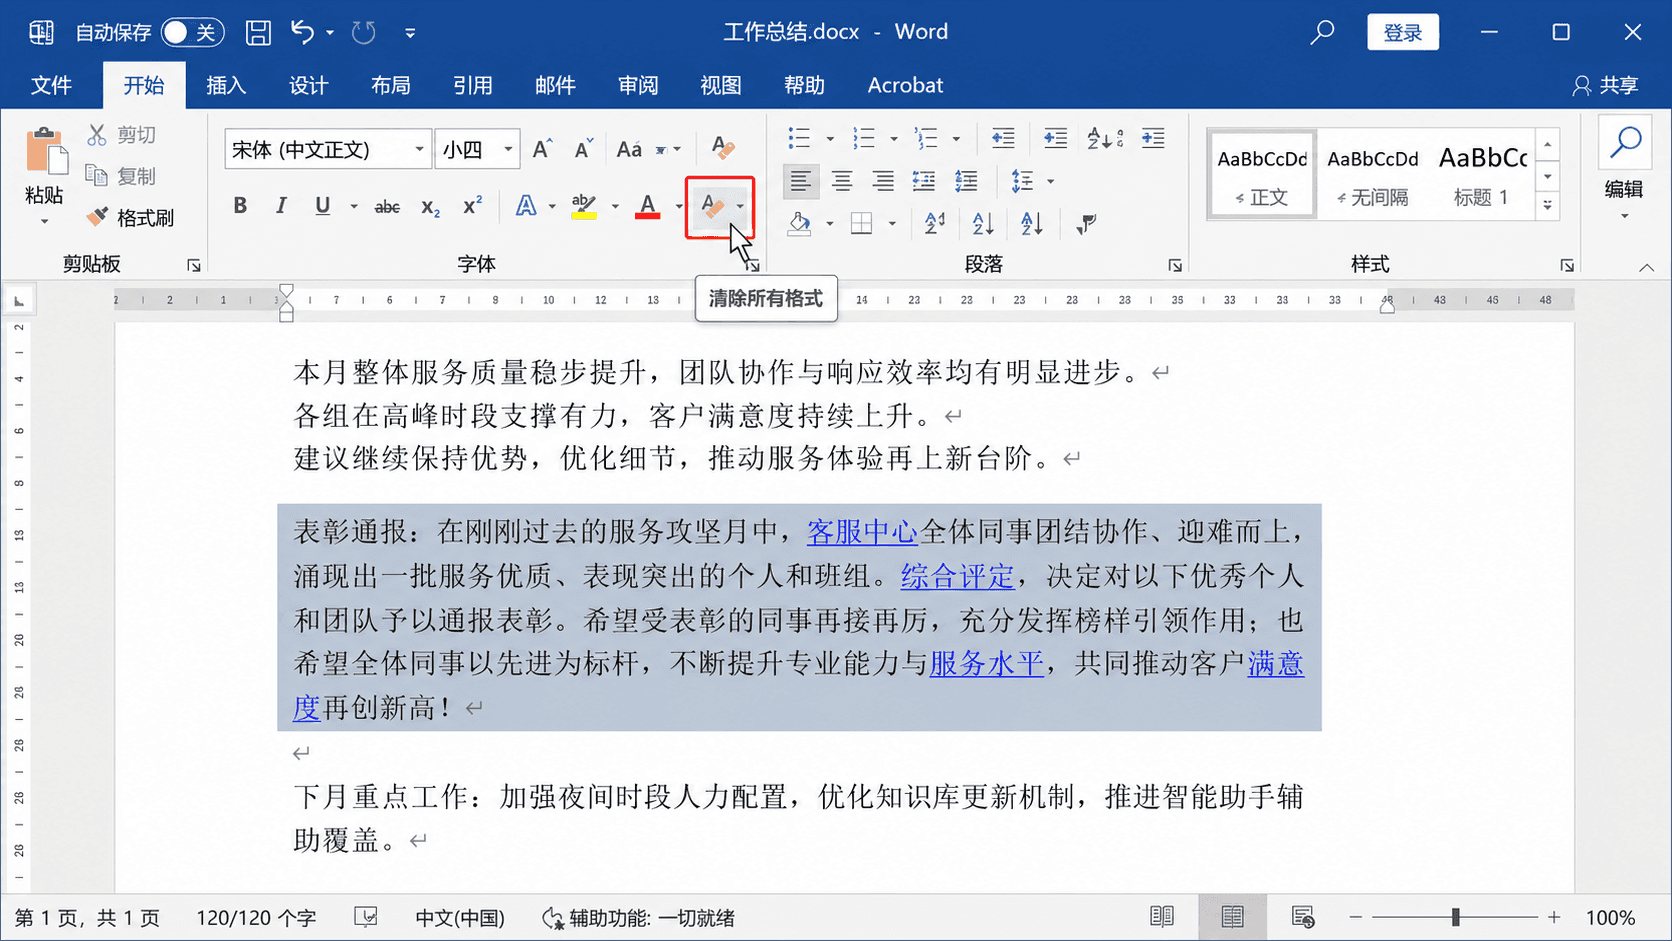Switch to Print Layout view in status bar
The width and height of the screenshot is (1672, 941).
pyautogui.click(x=1232, y=917)
